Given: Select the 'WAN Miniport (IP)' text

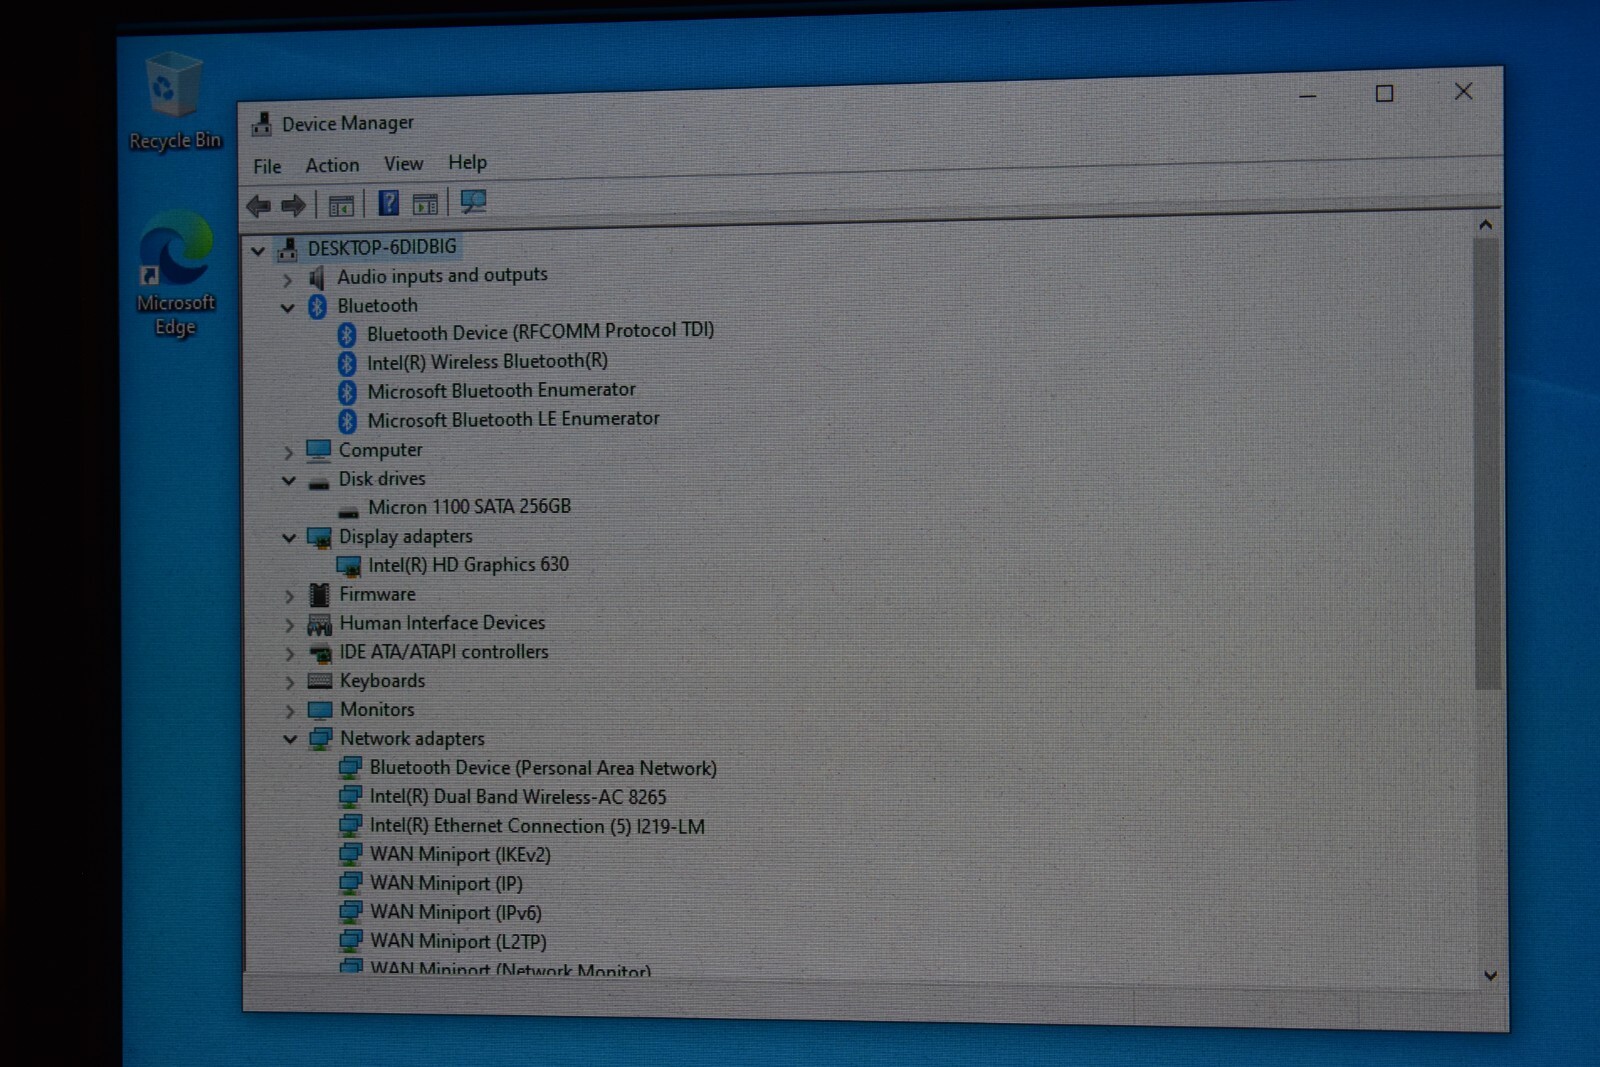Looking at the screenshot, I should 446,884.
